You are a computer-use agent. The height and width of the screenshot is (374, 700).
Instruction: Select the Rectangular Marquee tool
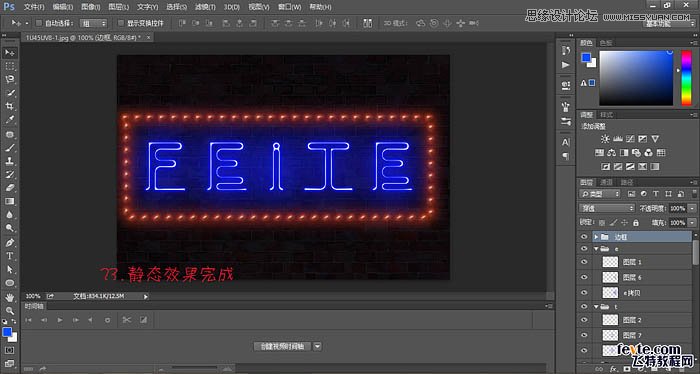click(x=9, y=66)
